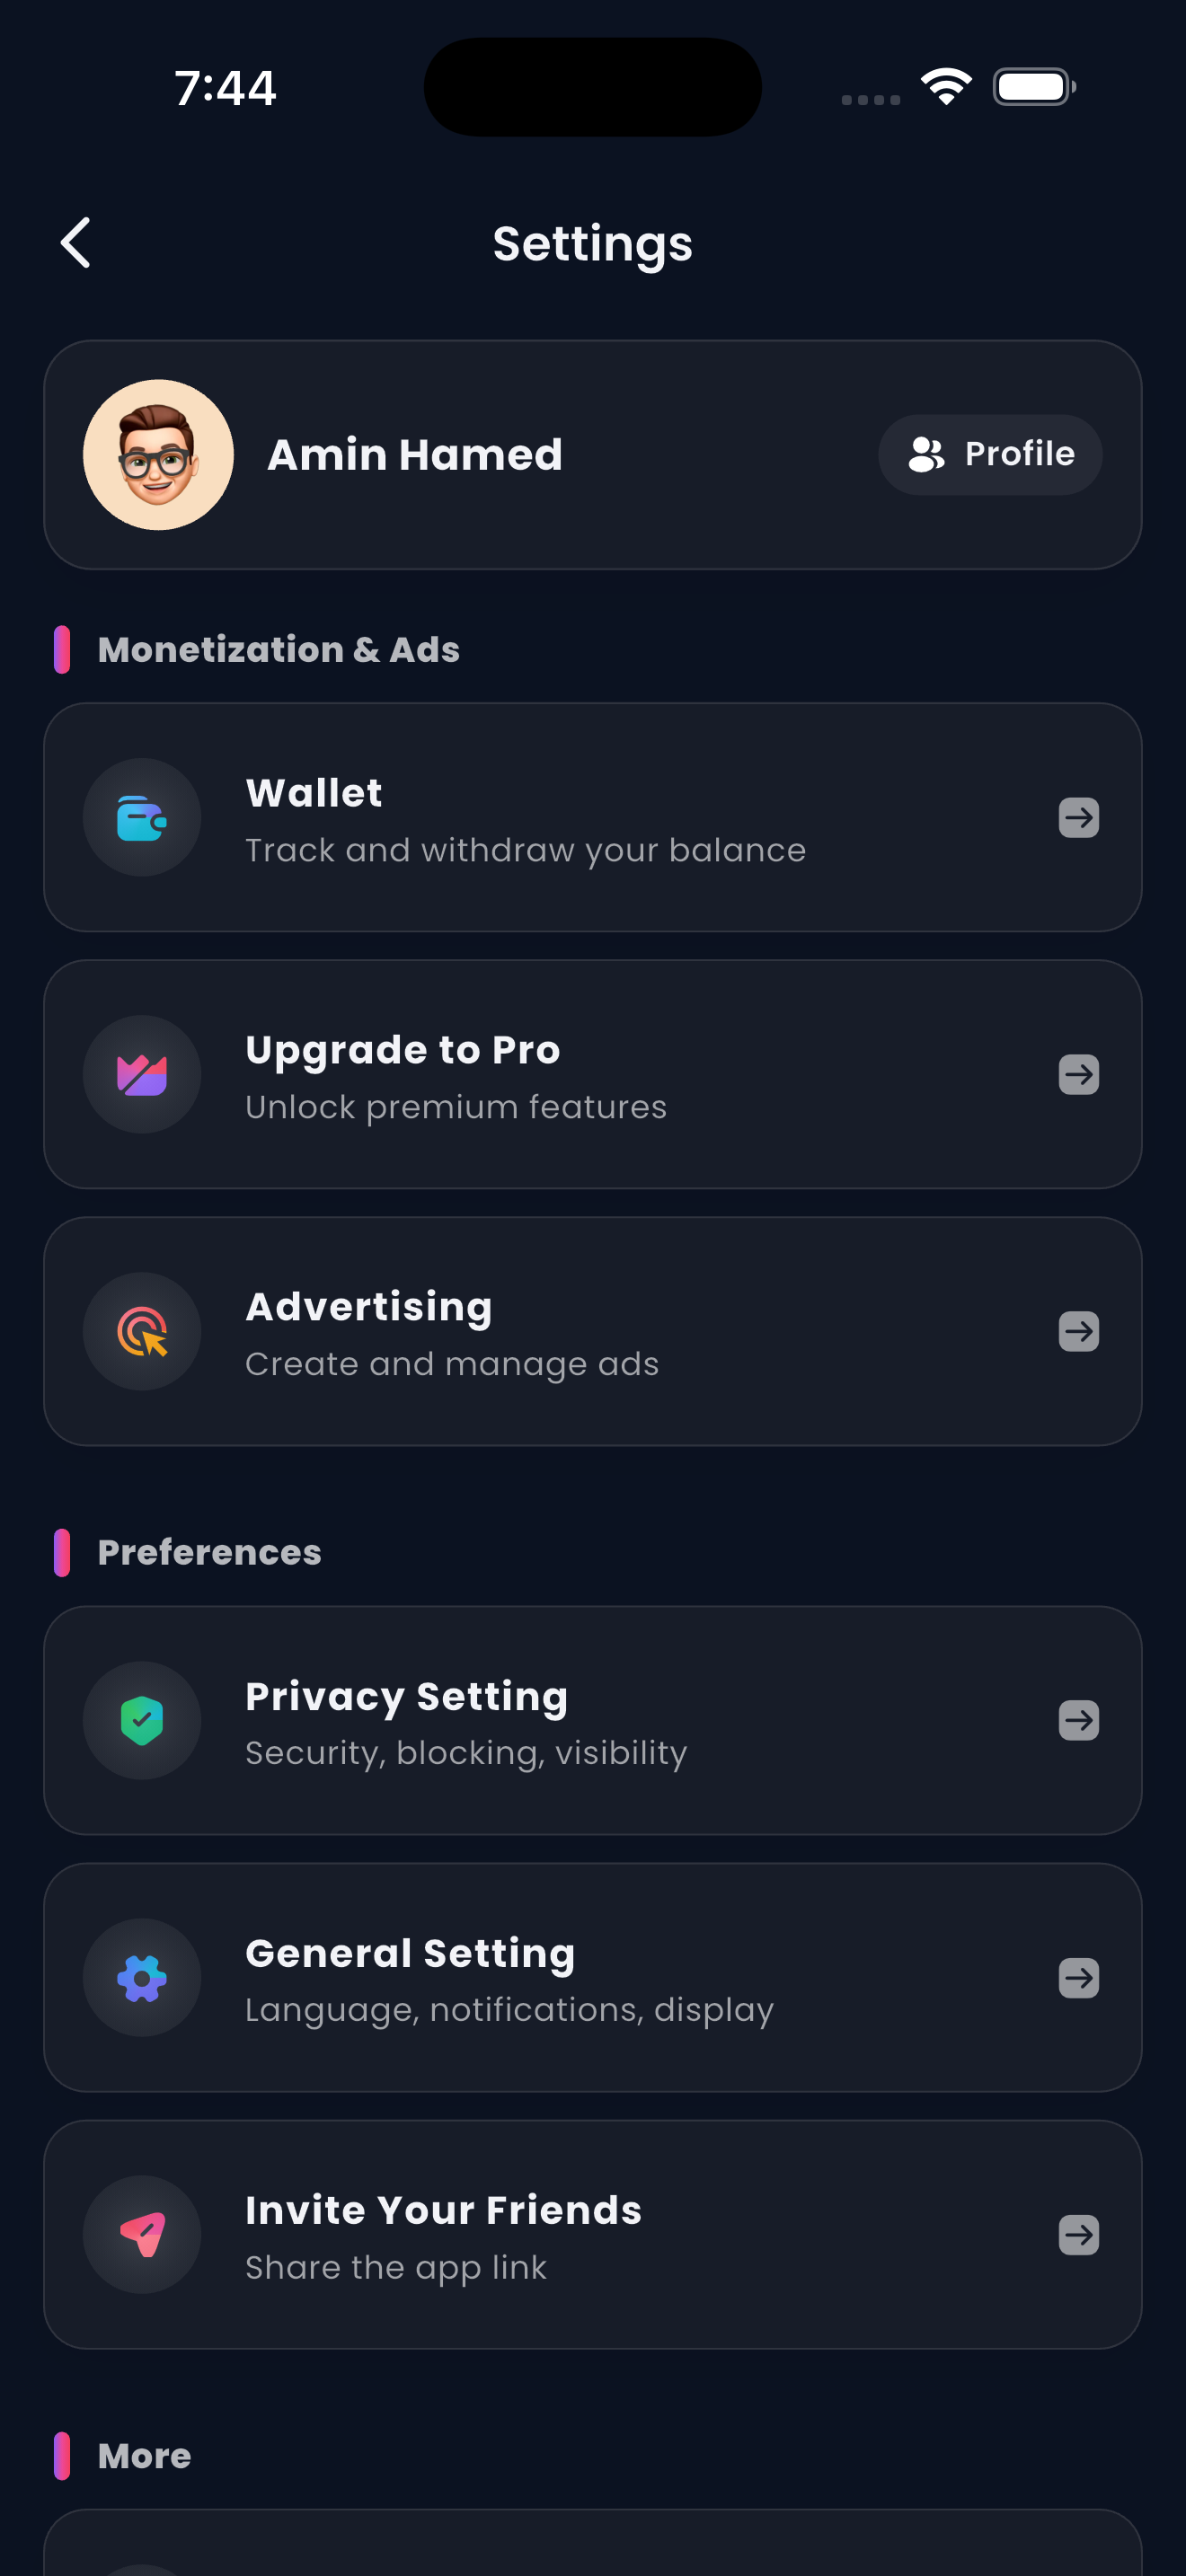Image resolution: width=1186 pixels, height=2576 pixels.
Task: Tap the General Setting gear icon
Action: pos(142,1978)
